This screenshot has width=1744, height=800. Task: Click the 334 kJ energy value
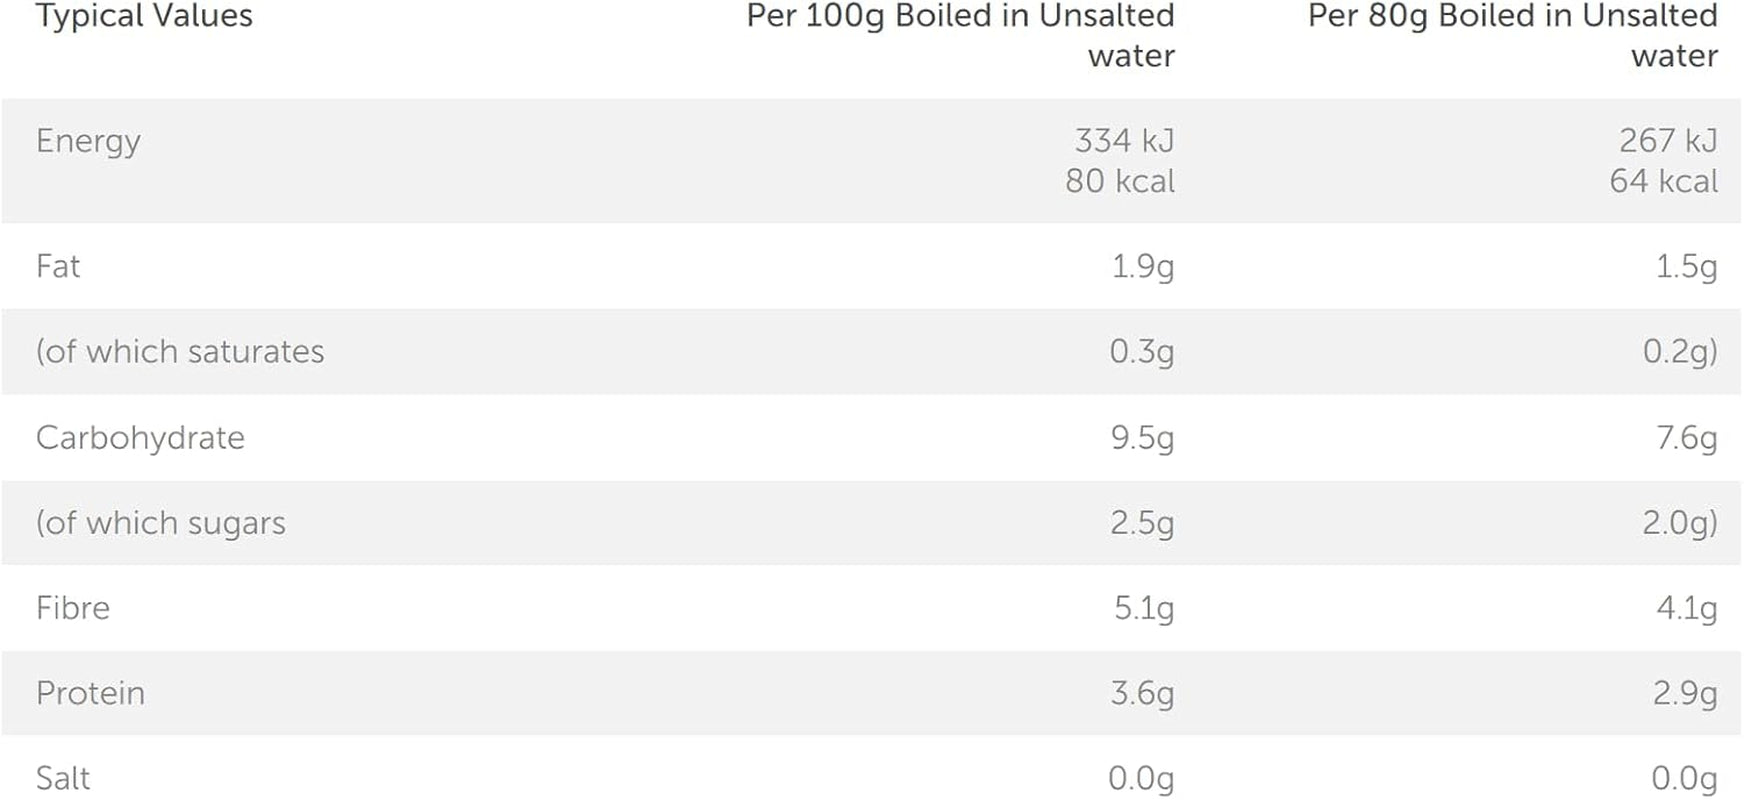click(1124, 140)
